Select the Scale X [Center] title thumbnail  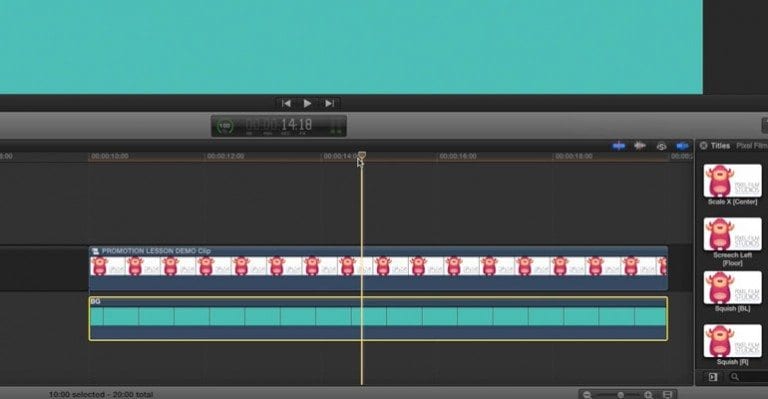pyautogui.click(x=732, y=181)
